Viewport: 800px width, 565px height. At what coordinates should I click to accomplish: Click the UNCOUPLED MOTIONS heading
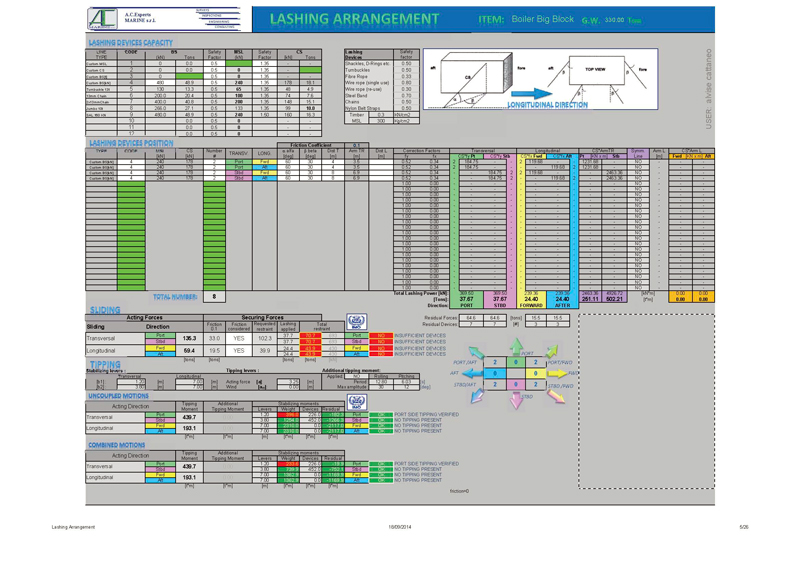(118, 396)
